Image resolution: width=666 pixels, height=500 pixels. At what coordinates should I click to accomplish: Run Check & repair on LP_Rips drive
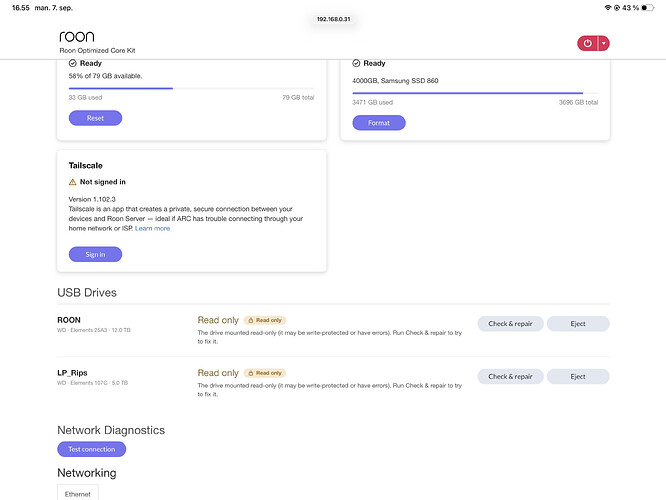coord(510,376)
